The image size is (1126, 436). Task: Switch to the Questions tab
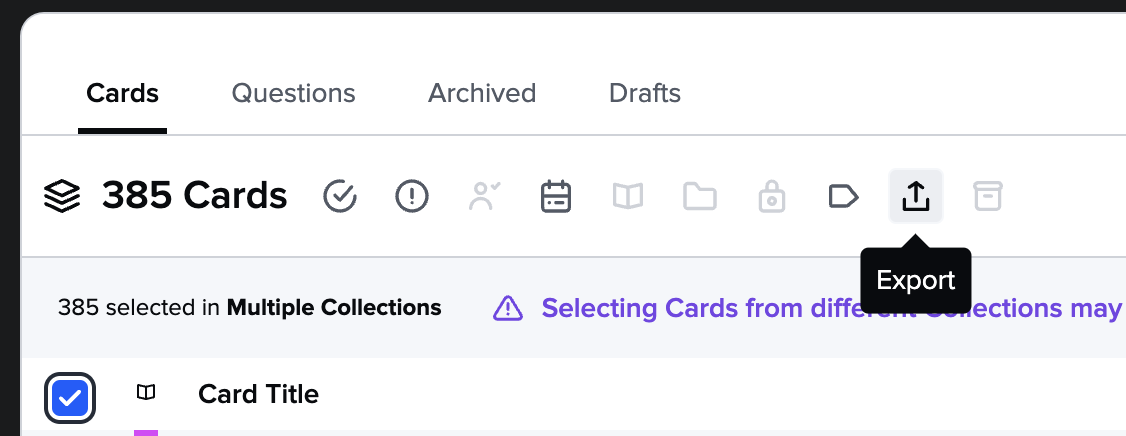click(293, 93)
